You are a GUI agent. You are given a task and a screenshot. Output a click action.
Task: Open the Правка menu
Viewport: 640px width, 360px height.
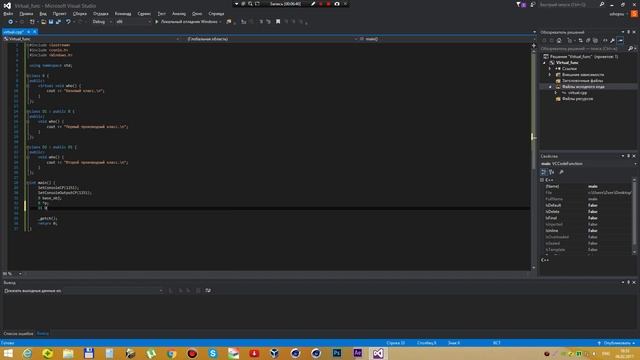[x=26, y=13]
